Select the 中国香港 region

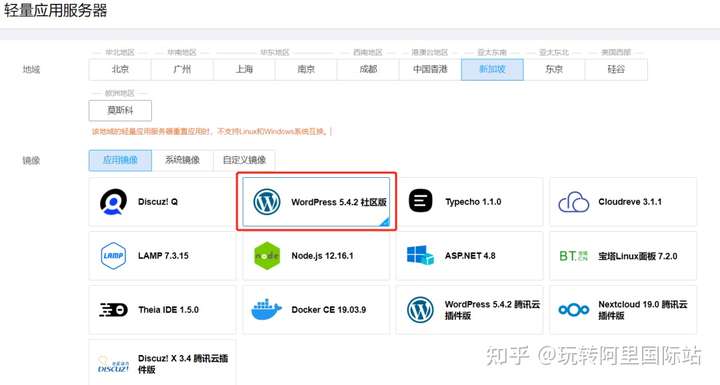coord(430,69)
